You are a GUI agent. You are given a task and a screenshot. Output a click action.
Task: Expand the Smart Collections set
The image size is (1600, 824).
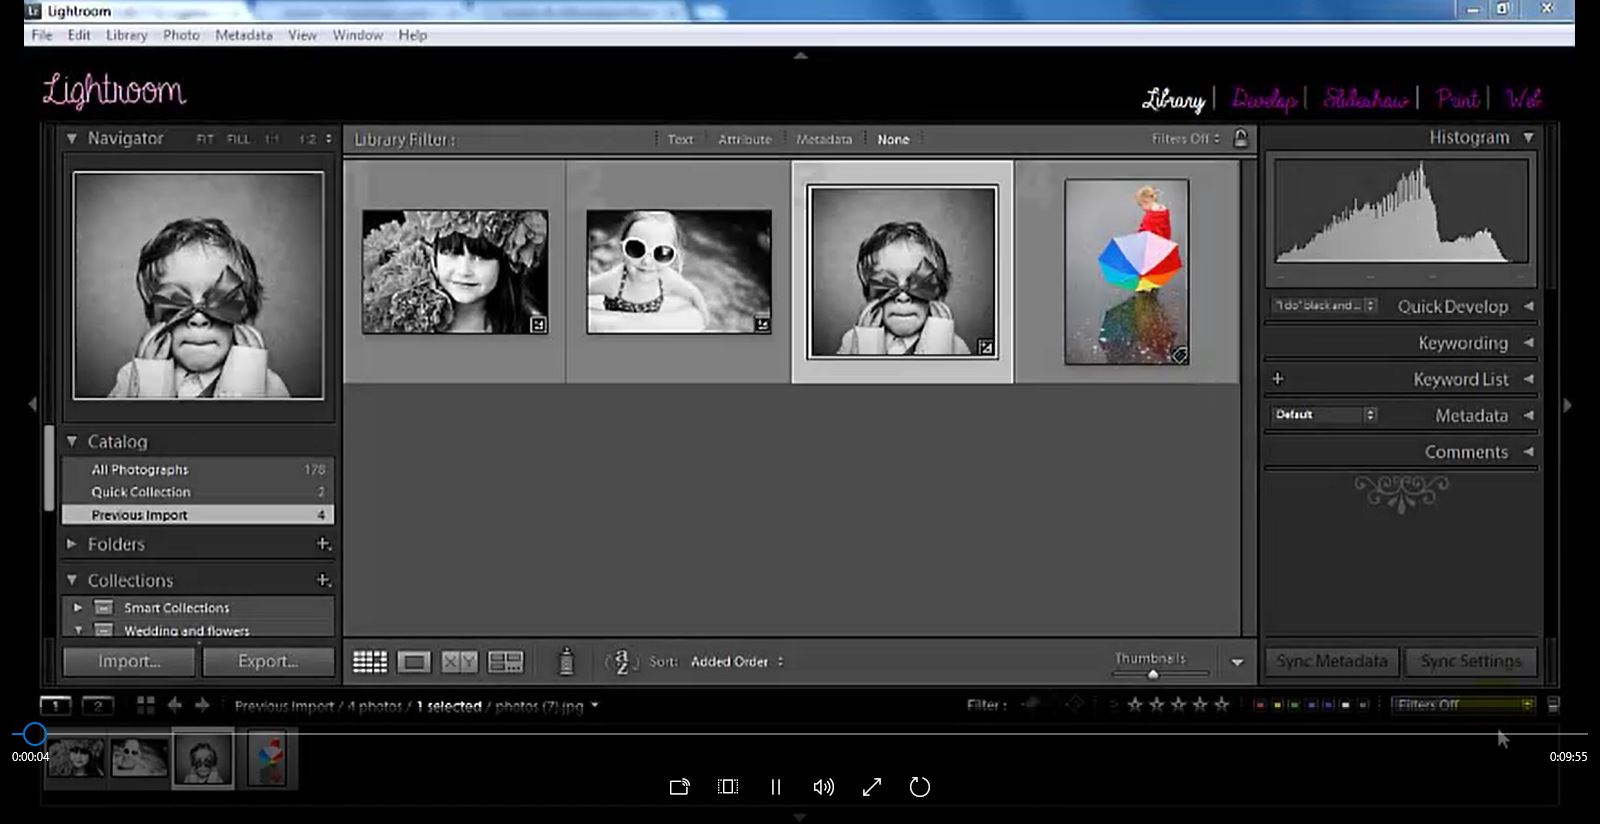[x=78, y=607]
